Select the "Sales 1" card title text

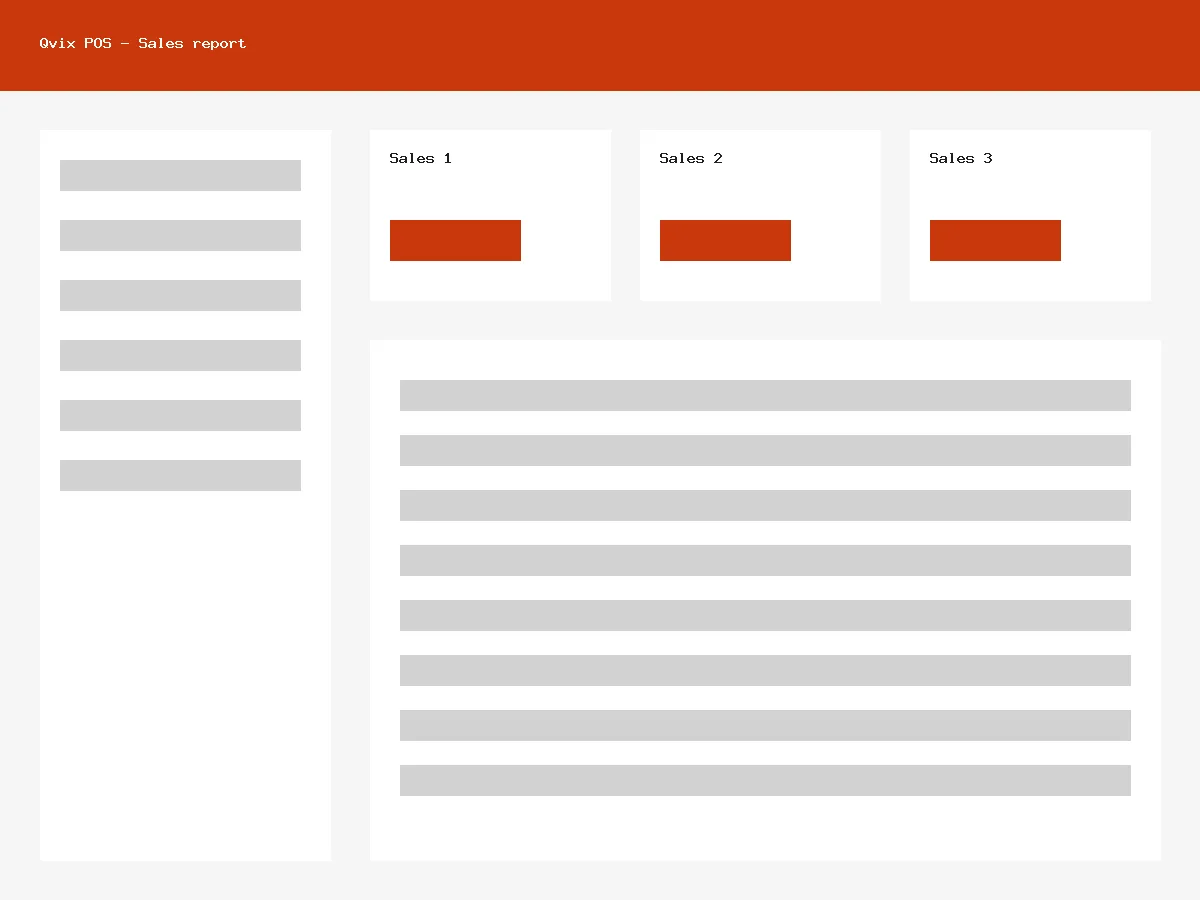(420, 158)
